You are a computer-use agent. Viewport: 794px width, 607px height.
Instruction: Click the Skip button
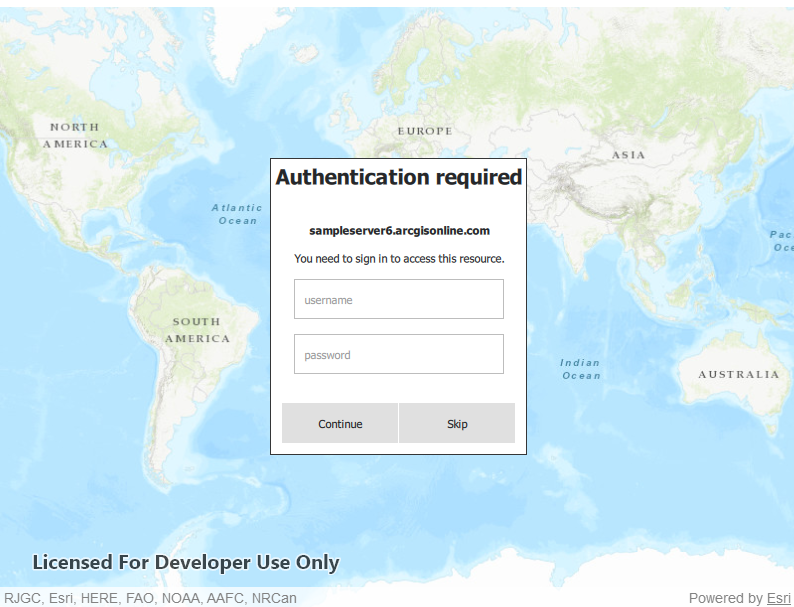coord(457,423)
